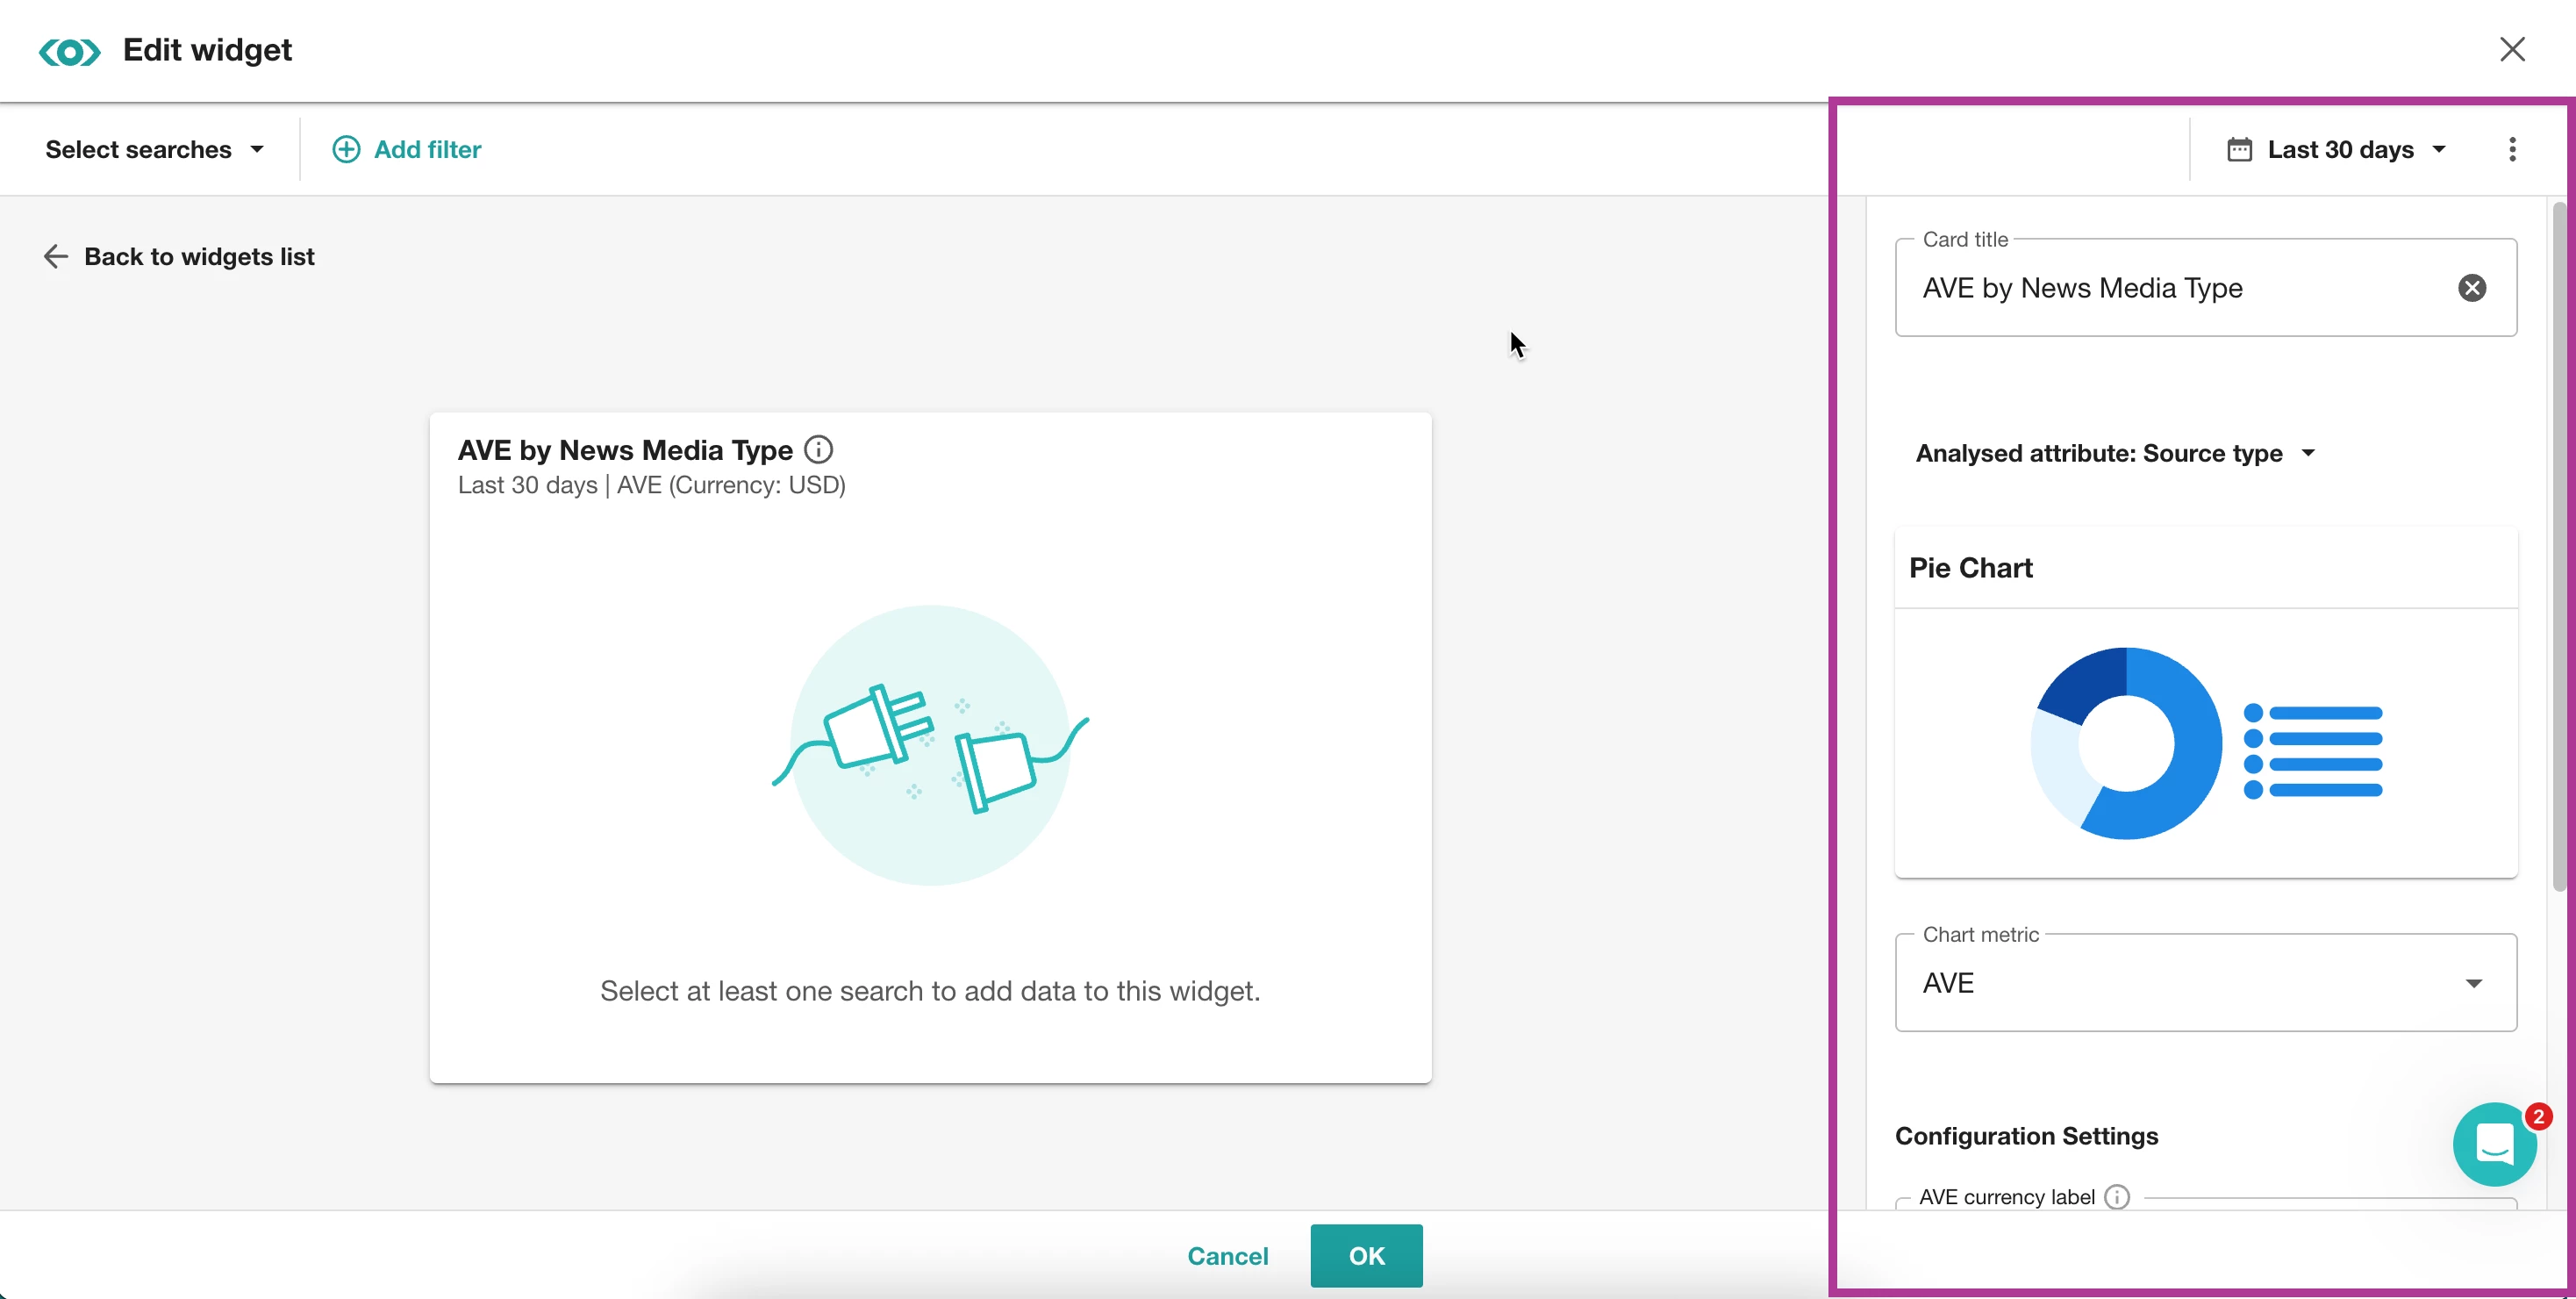Screen dimensions: 2576x1299
Task: Open the Chart metric dropdown
Action: coord(2204,982)
